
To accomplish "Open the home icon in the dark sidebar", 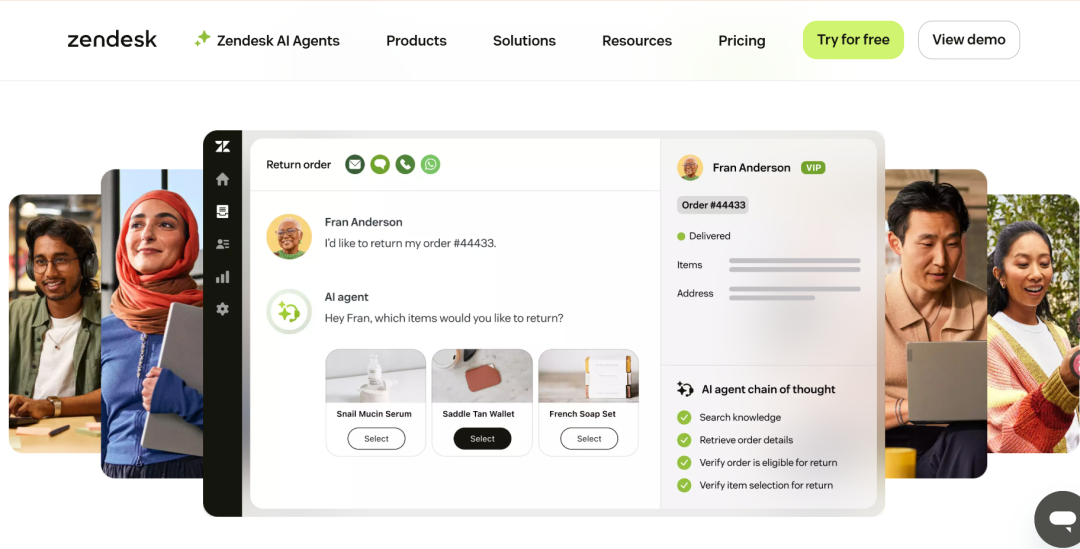I will (222, 179).
